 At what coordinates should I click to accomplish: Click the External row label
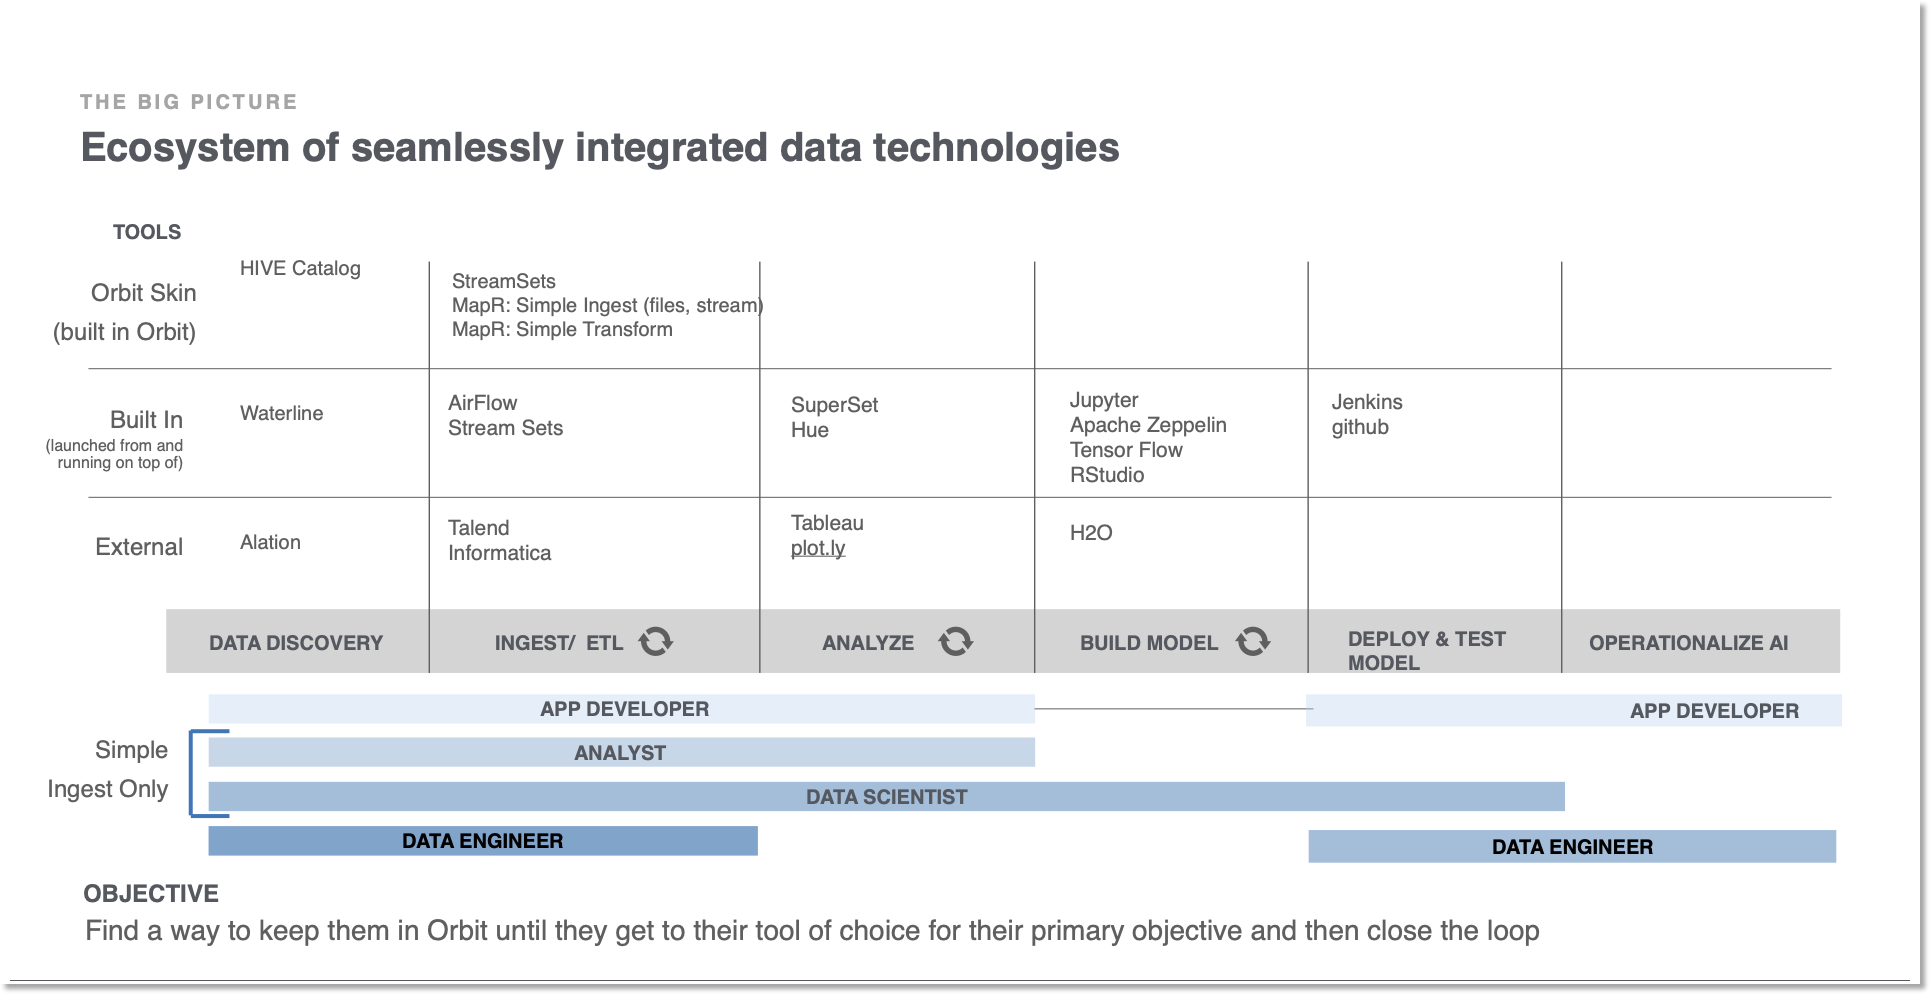(139, 547)
